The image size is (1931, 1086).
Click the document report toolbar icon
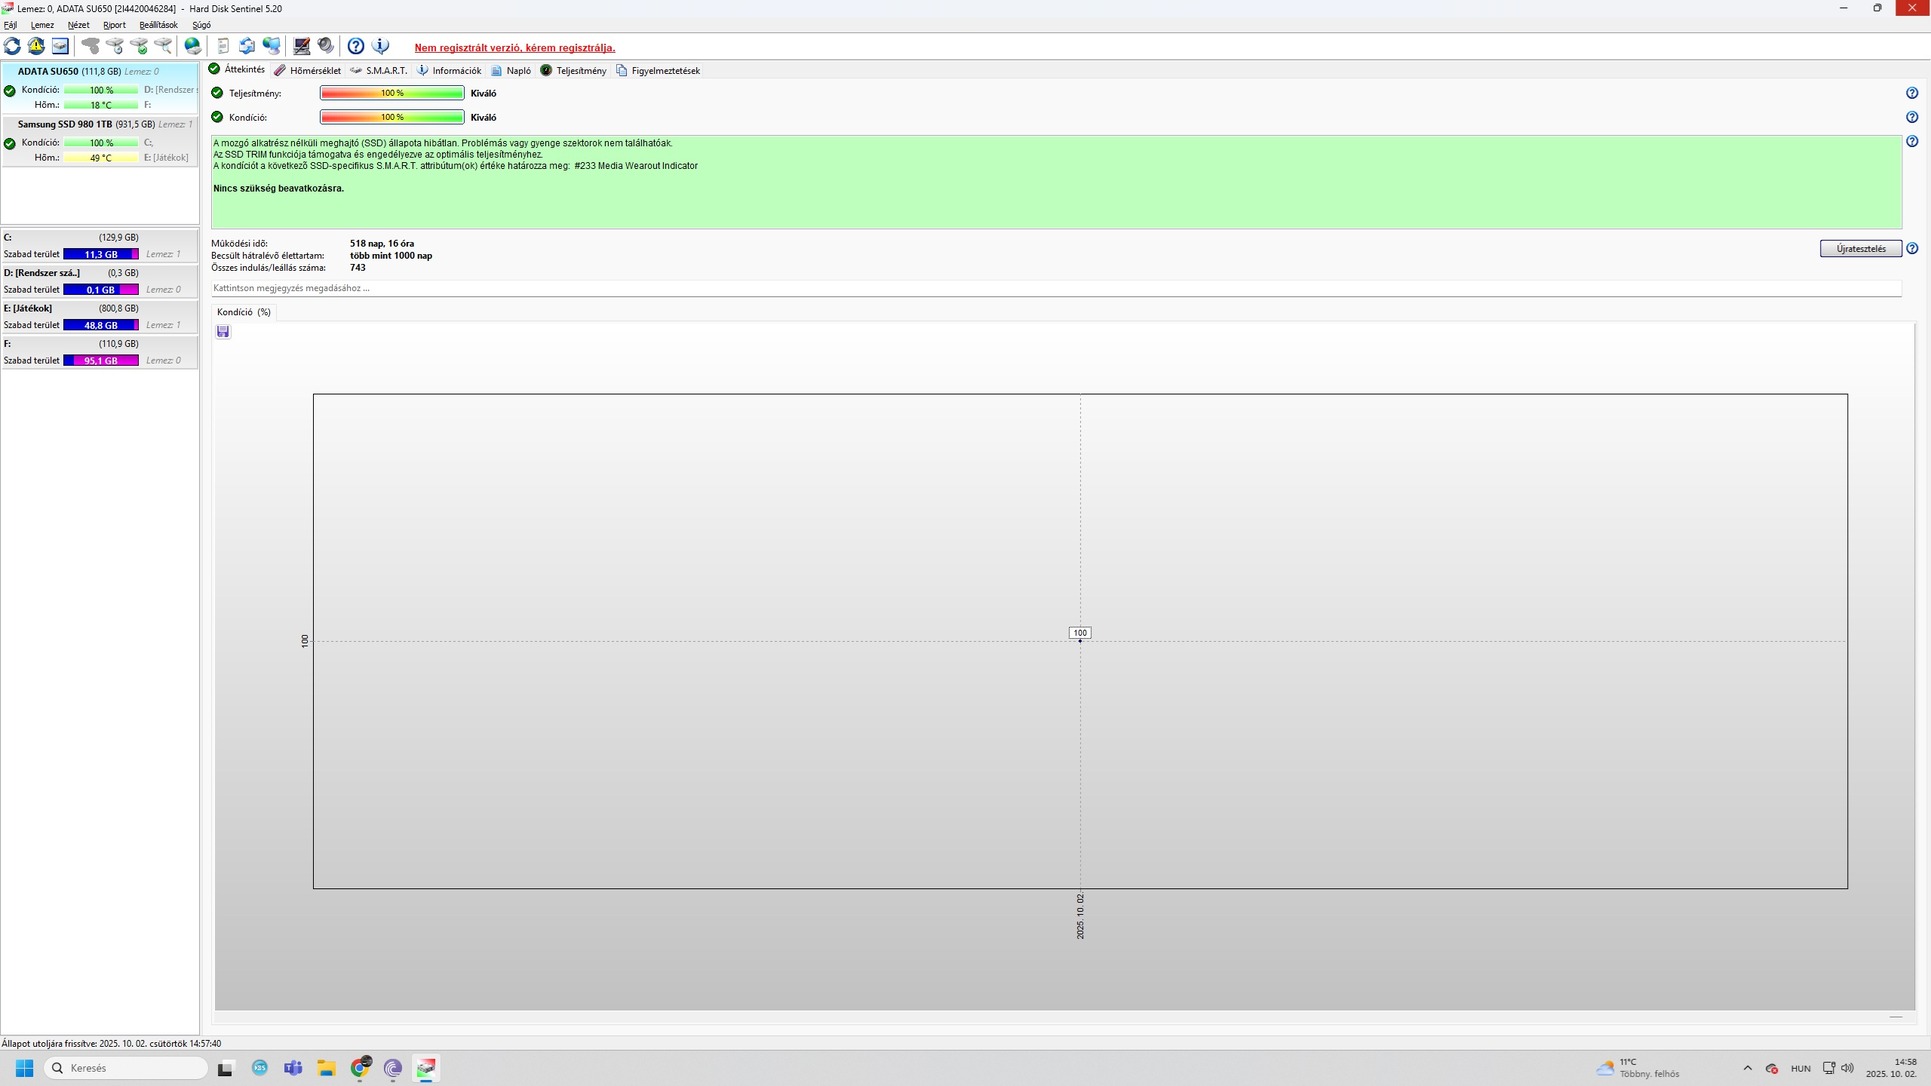tap(223, 46)
